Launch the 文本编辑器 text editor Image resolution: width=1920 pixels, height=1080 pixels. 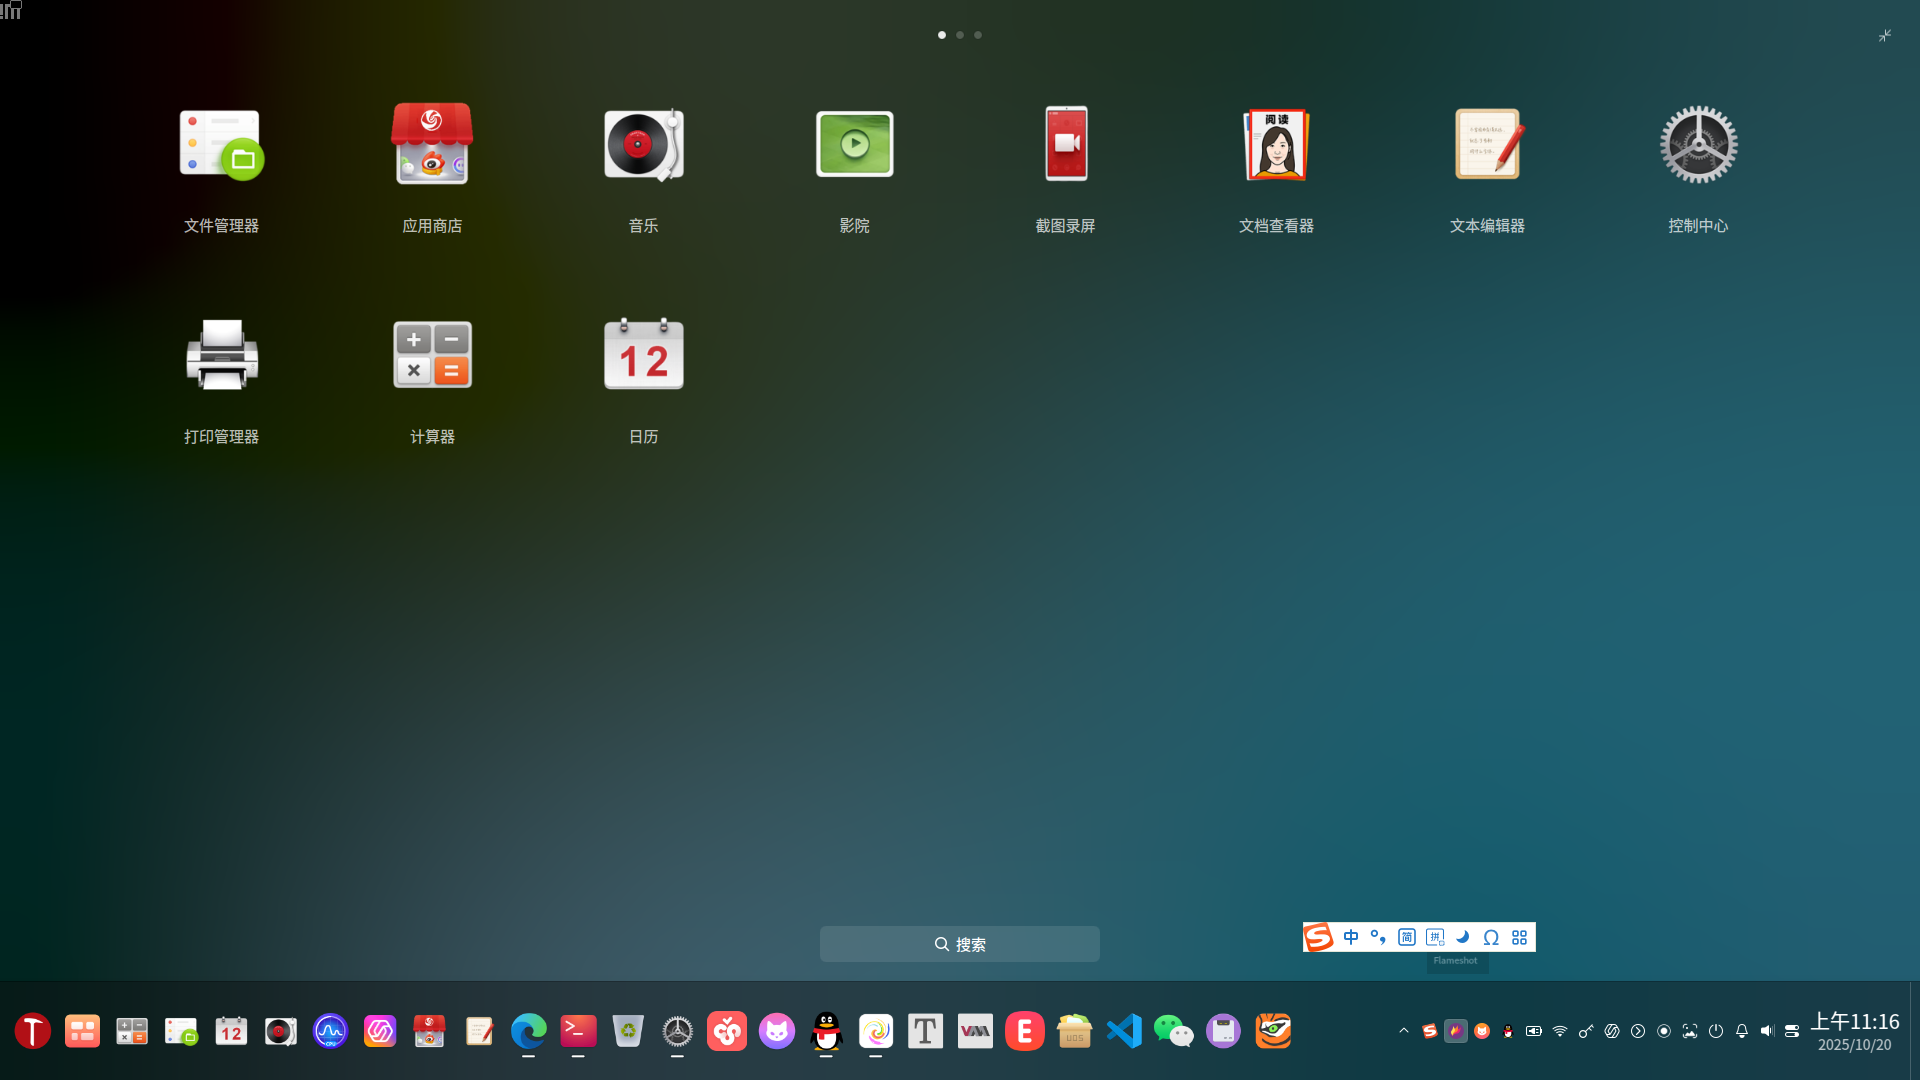click(x=1488, y=145)
